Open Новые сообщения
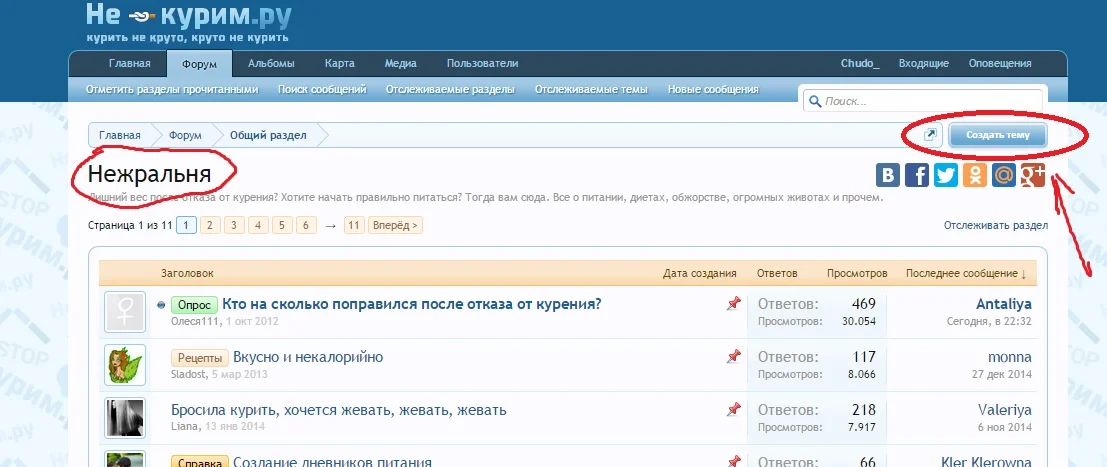 coord(713,90)
